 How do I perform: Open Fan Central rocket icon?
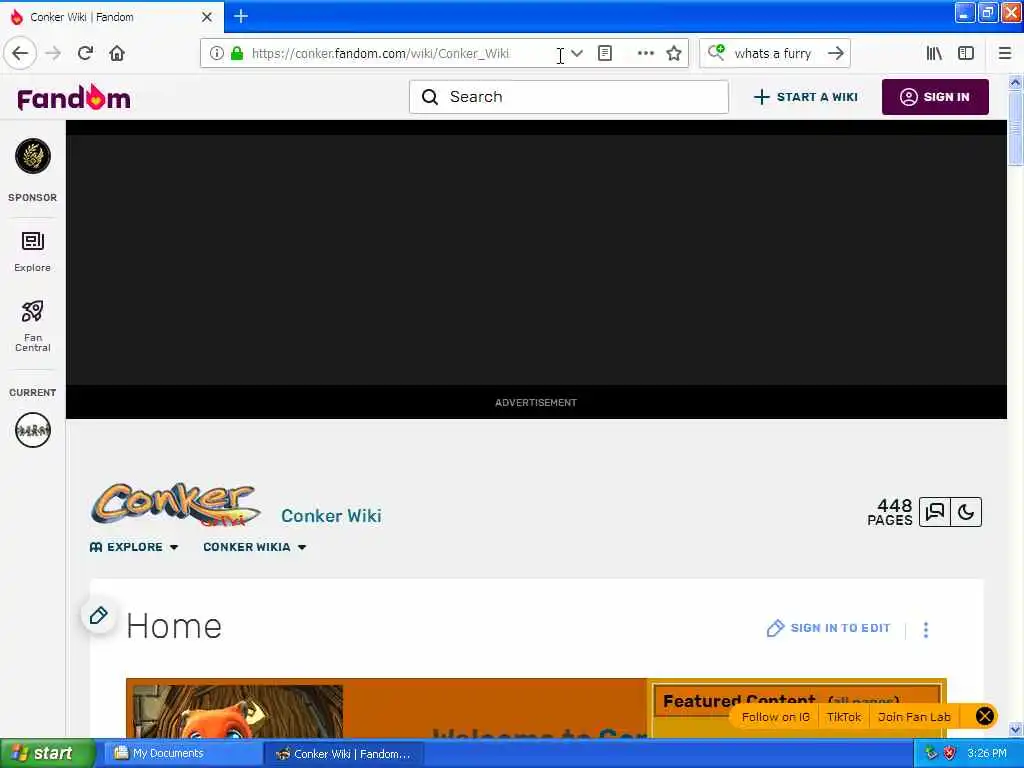33,326
